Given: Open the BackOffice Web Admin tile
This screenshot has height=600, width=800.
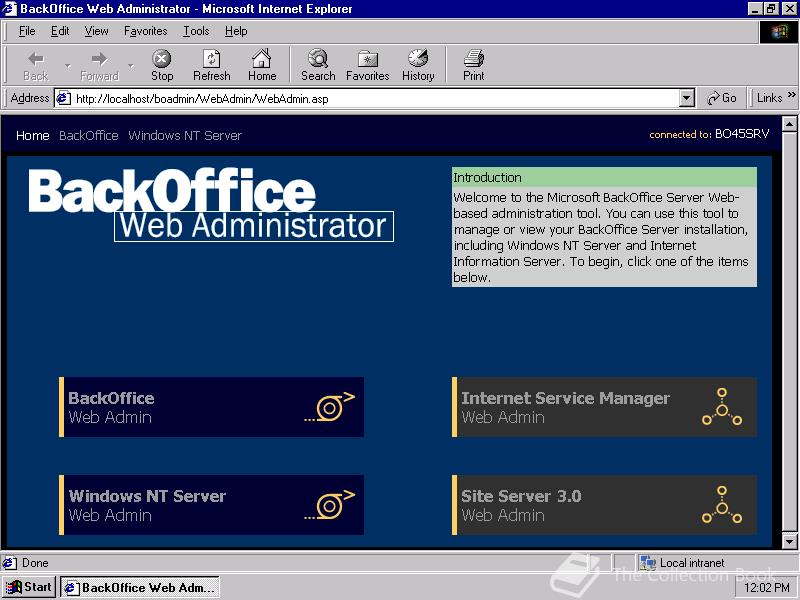Looking at the screenshot, I should (x=211, y=407).
